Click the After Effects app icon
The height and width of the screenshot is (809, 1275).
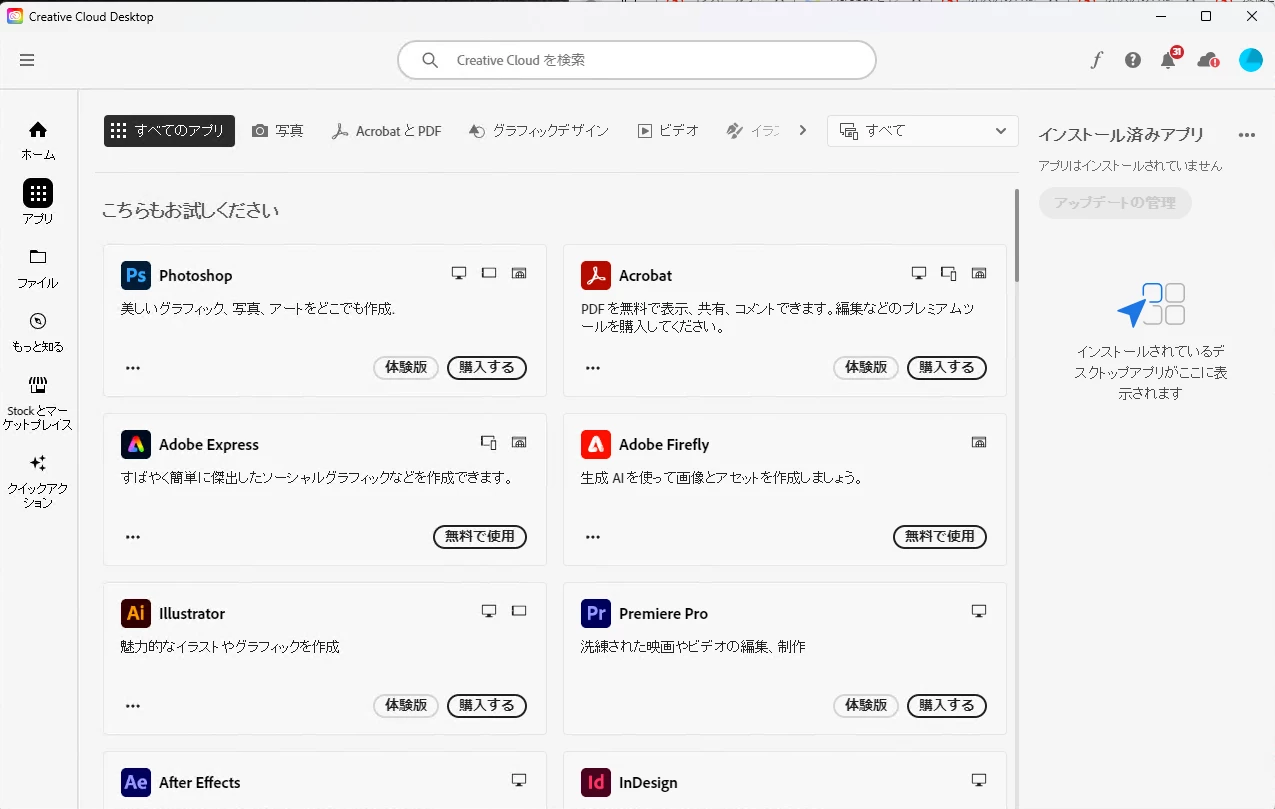136,782
